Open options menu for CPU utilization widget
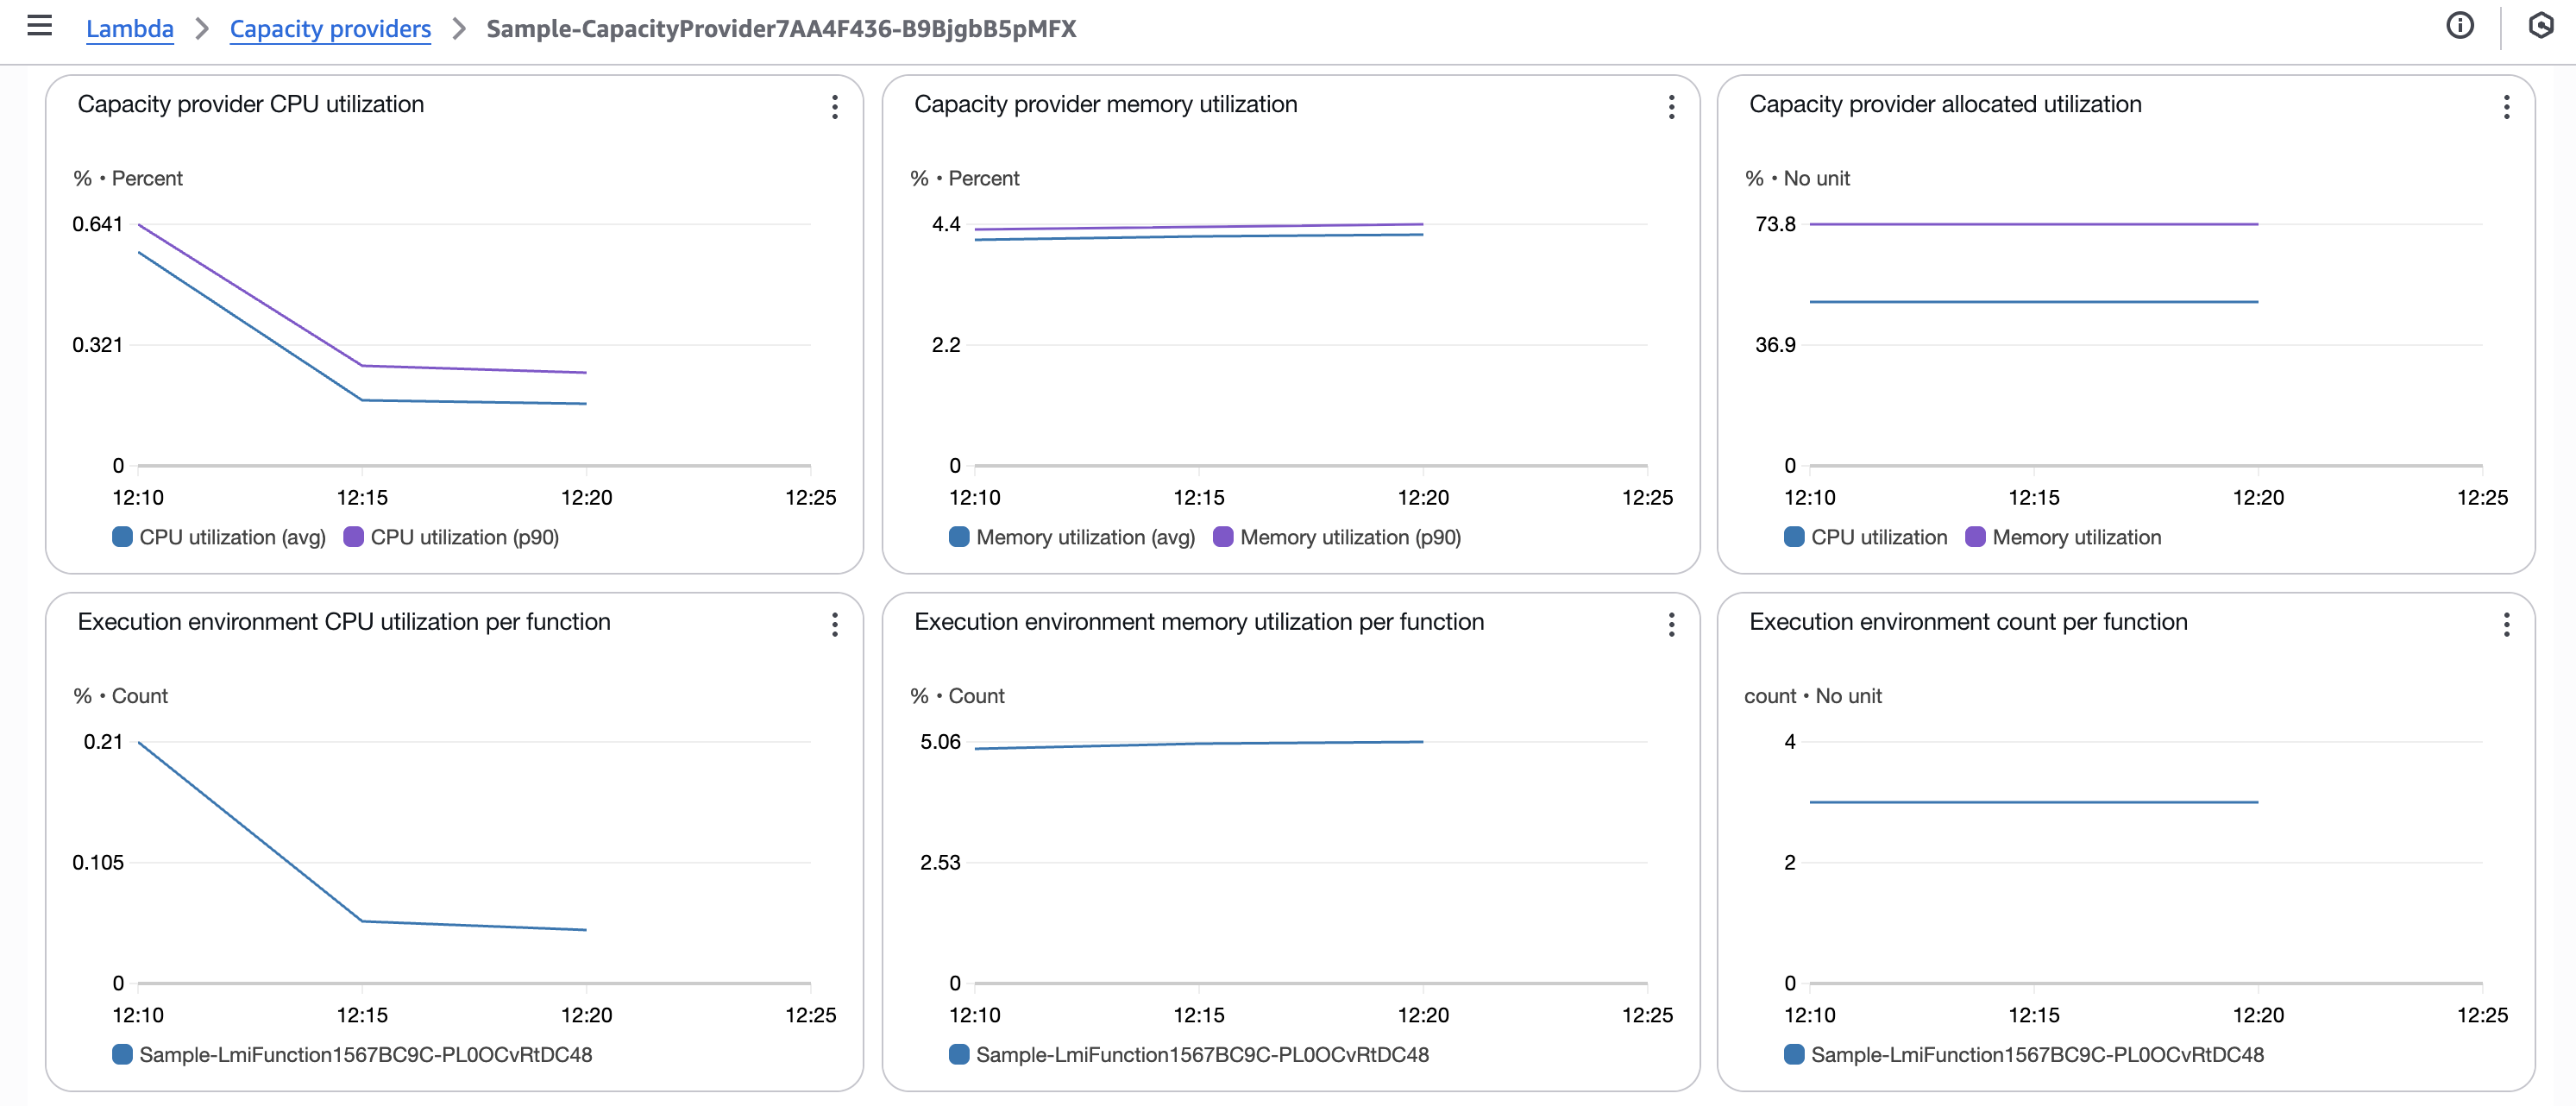Viewport: 2576px width, 1106px height. tap(834, 107)
